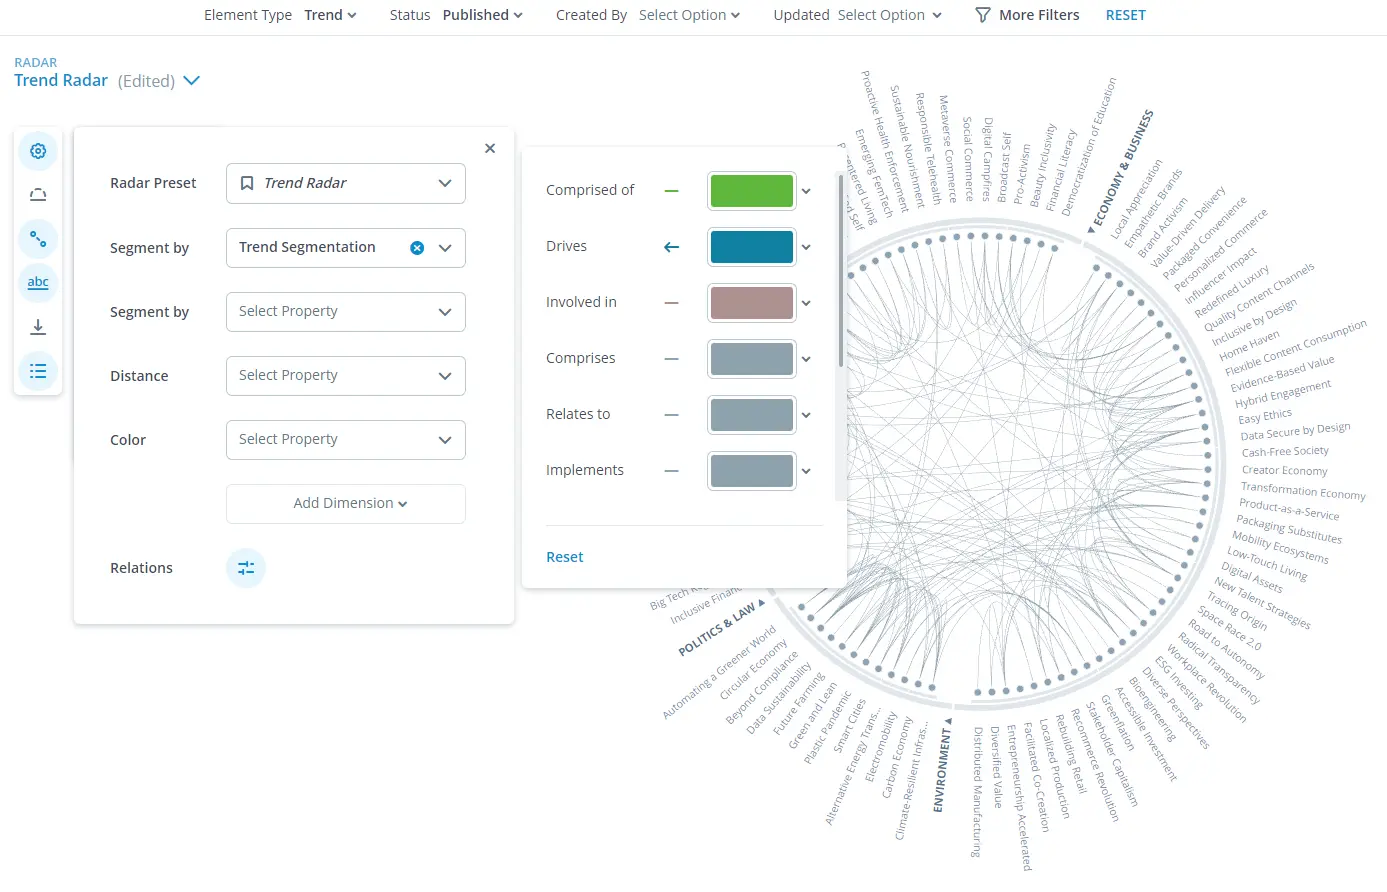Click the More Filters funnel icon

[x=983, y=15]
